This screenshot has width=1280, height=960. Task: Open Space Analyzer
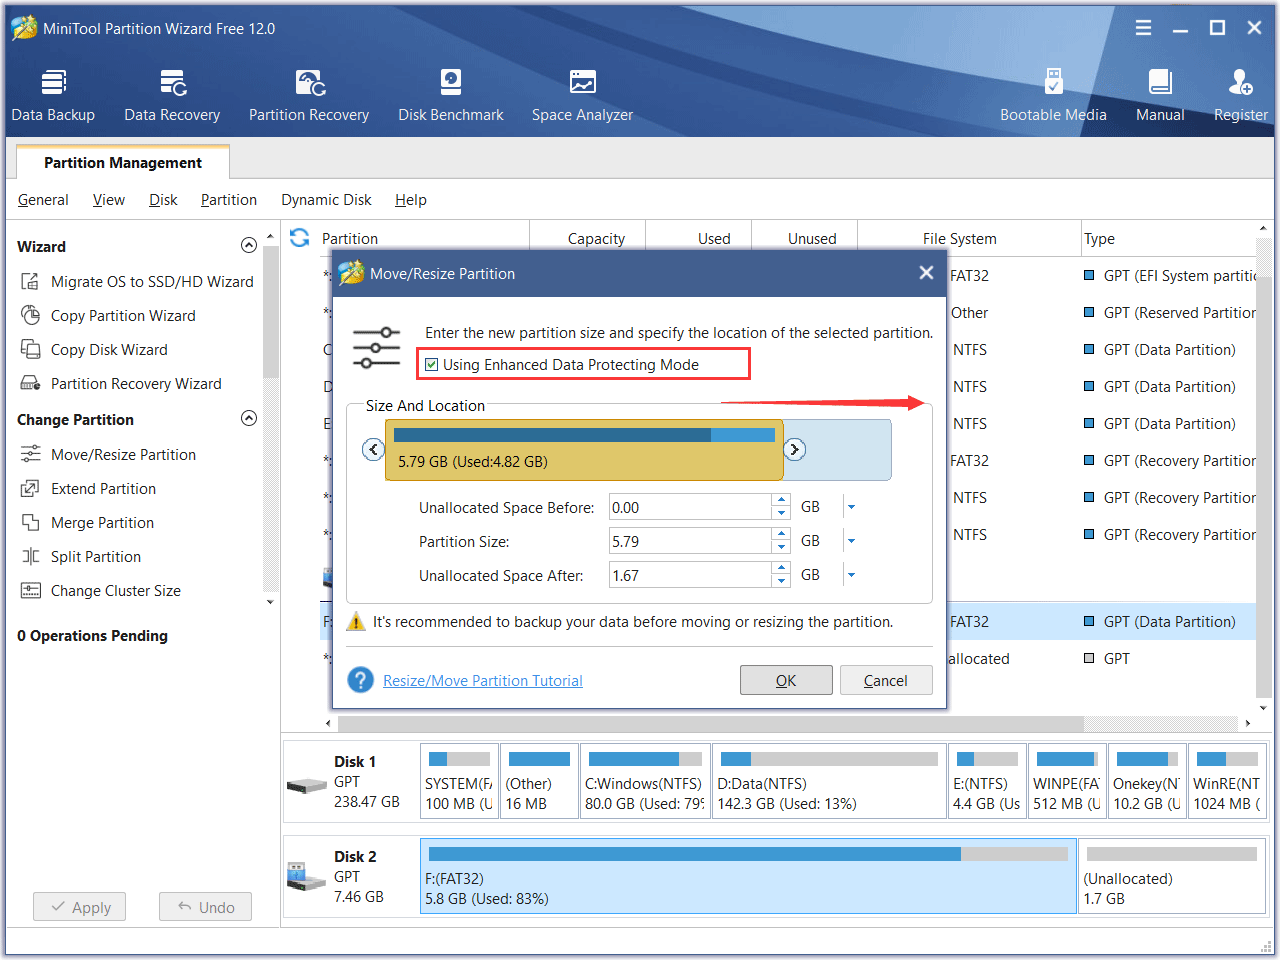(582, 96)
